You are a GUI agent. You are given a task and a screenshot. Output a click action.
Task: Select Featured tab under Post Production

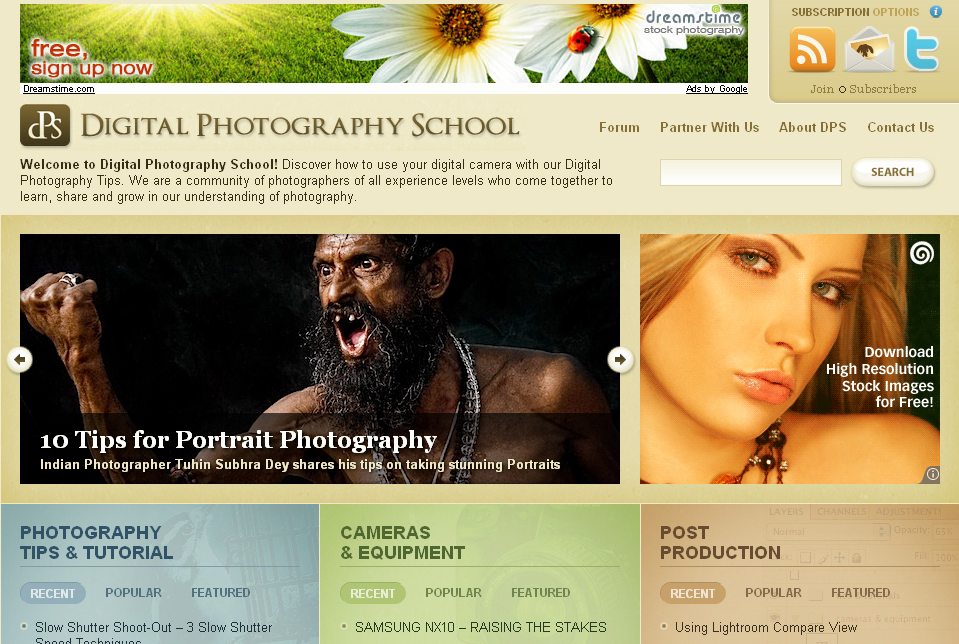[861, 593]
